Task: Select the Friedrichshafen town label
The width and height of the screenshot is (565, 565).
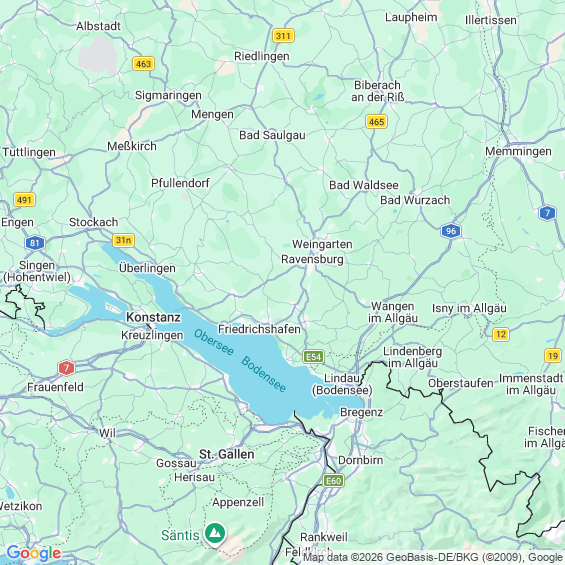Action: [x=259, y=329]
